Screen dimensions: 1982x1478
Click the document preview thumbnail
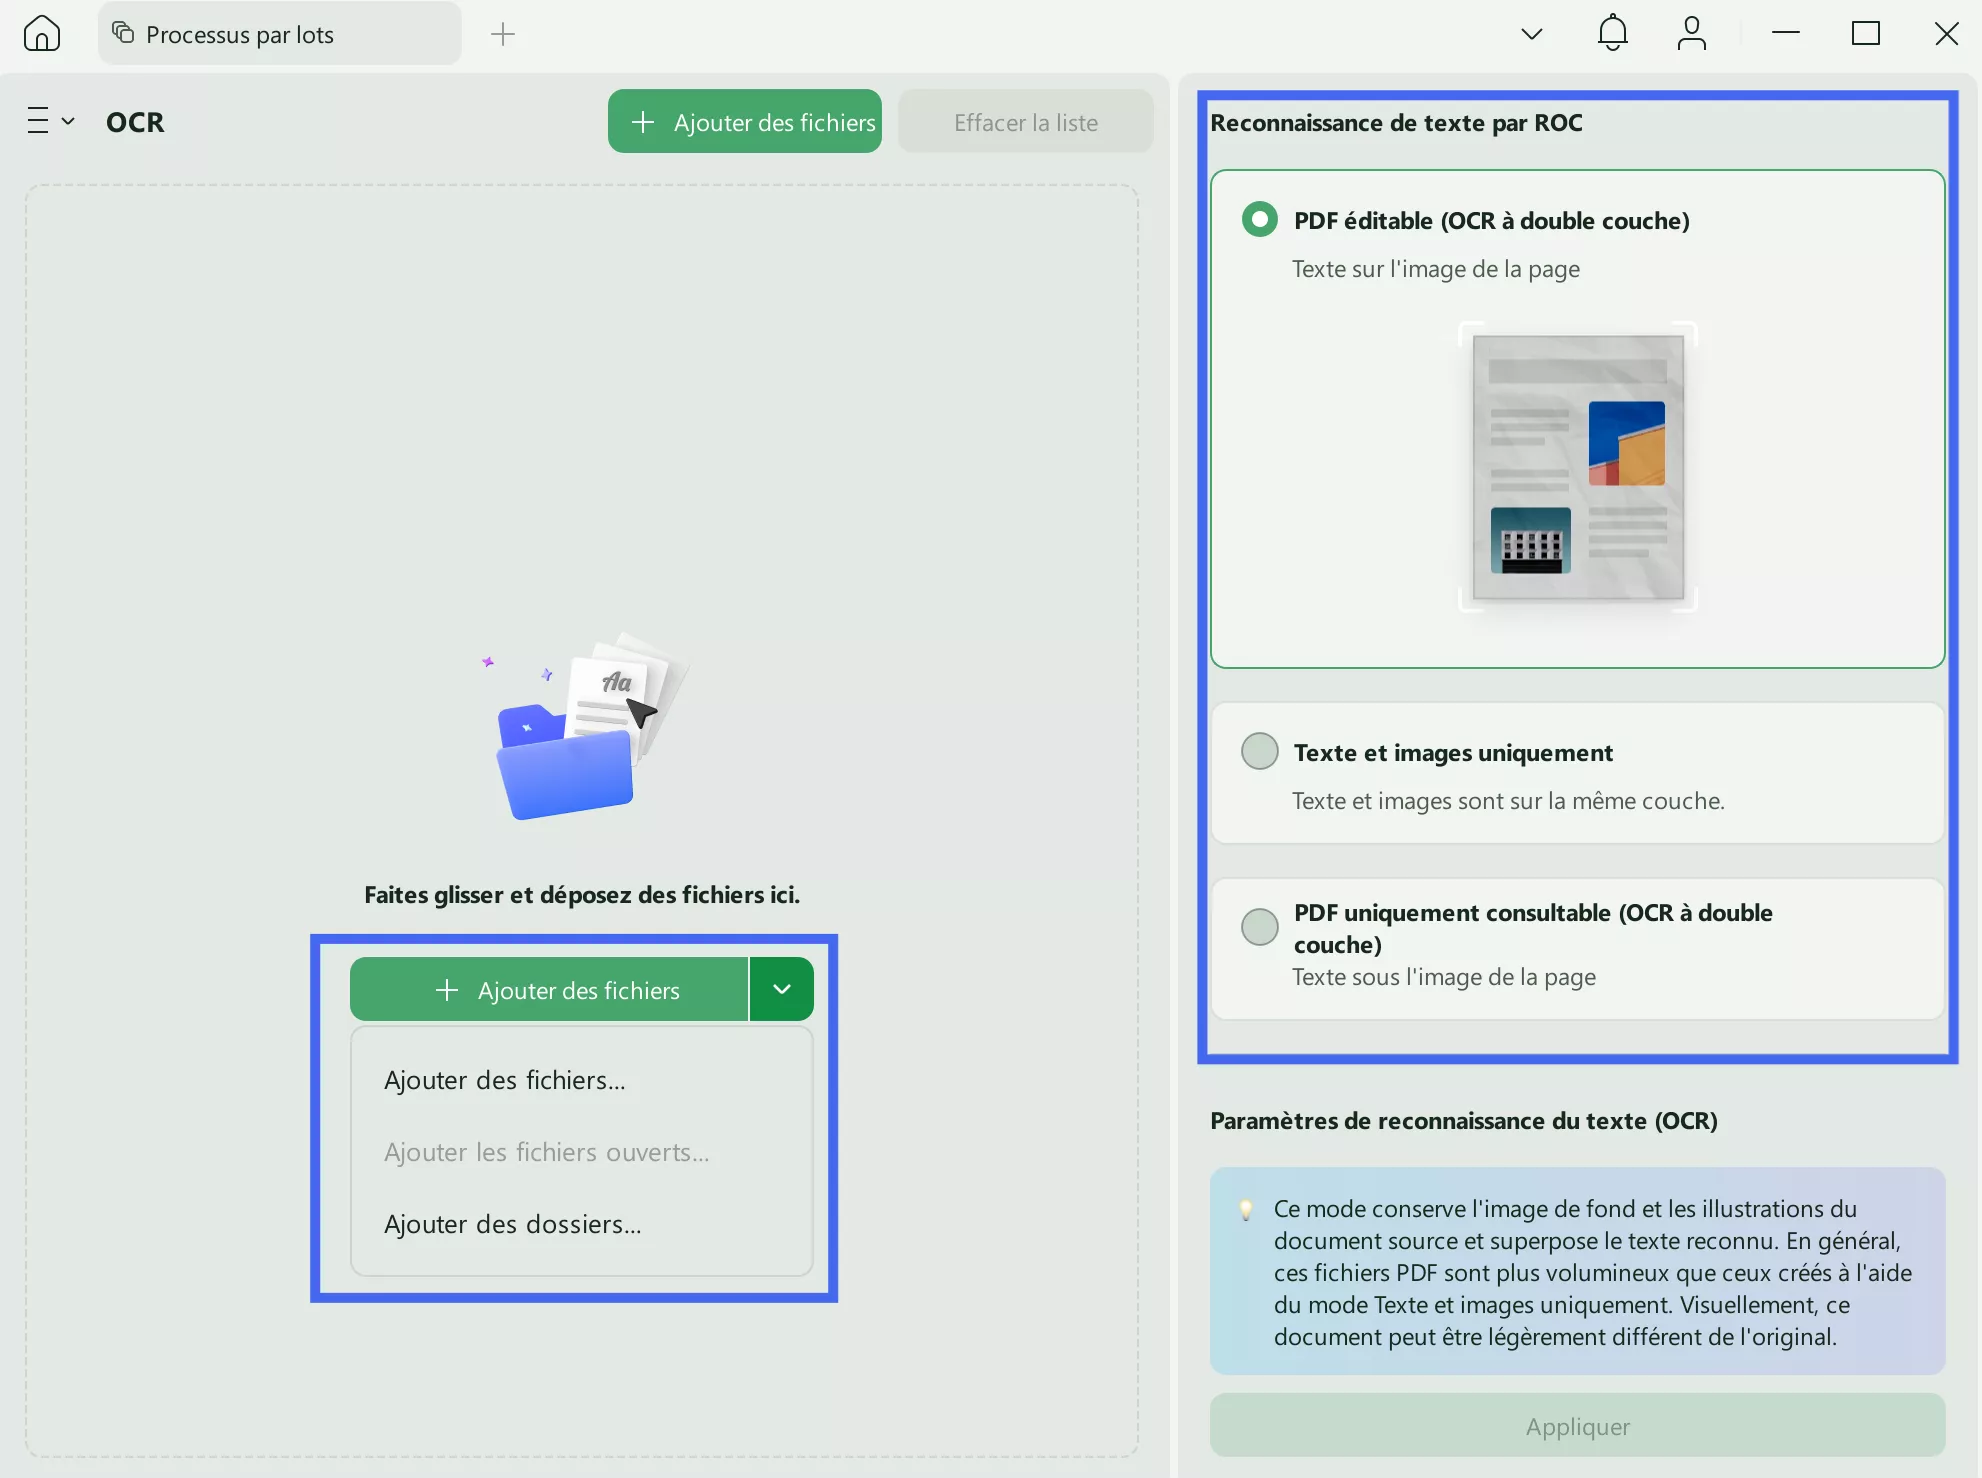click(x=1577, y=467)
